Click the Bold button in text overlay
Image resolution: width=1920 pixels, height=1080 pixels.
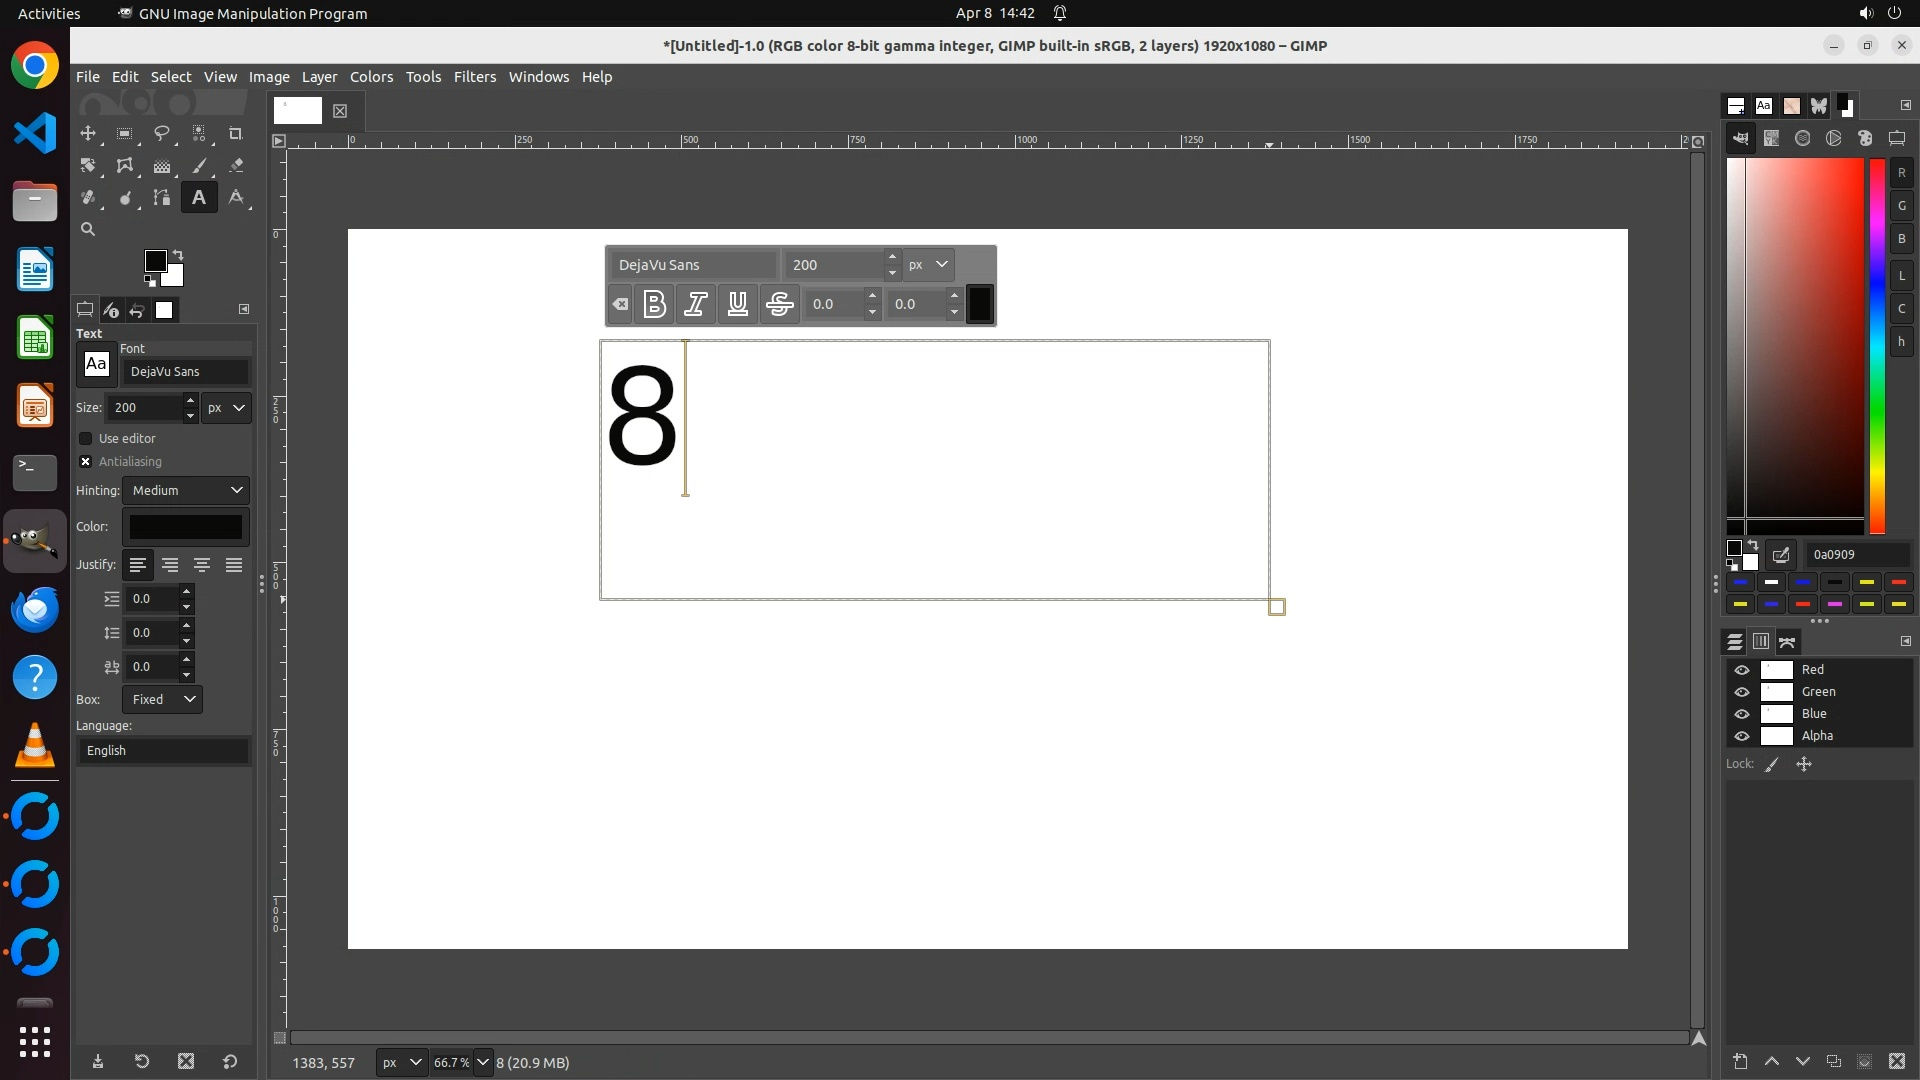pos(654,304)
